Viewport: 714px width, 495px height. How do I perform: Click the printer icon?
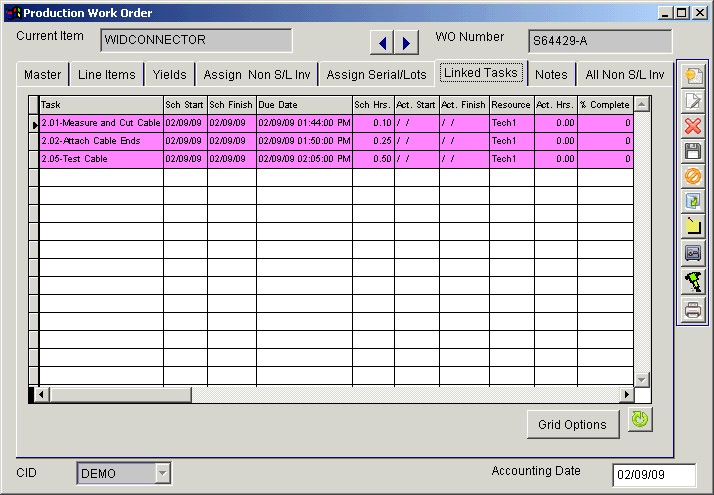[693, 310]
